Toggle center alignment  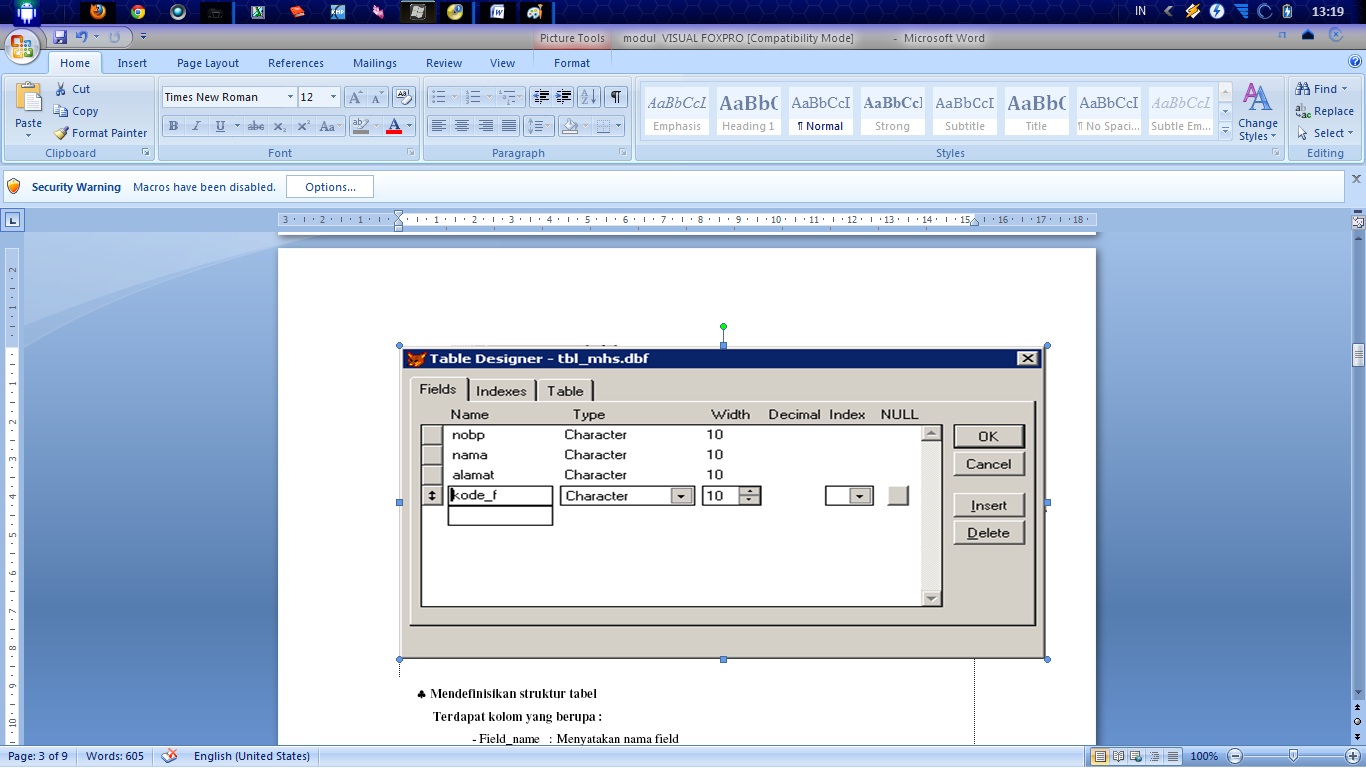462,126
